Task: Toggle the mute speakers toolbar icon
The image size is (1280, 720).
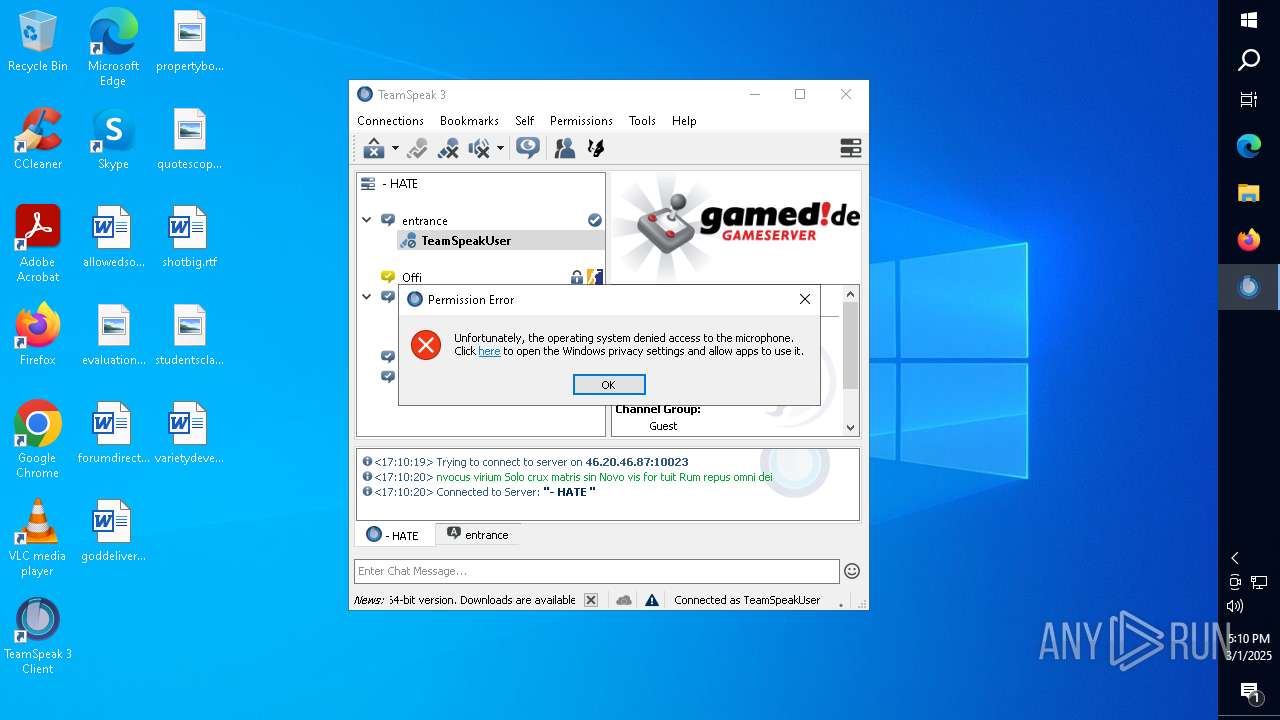Action: (x=479, y=148)
